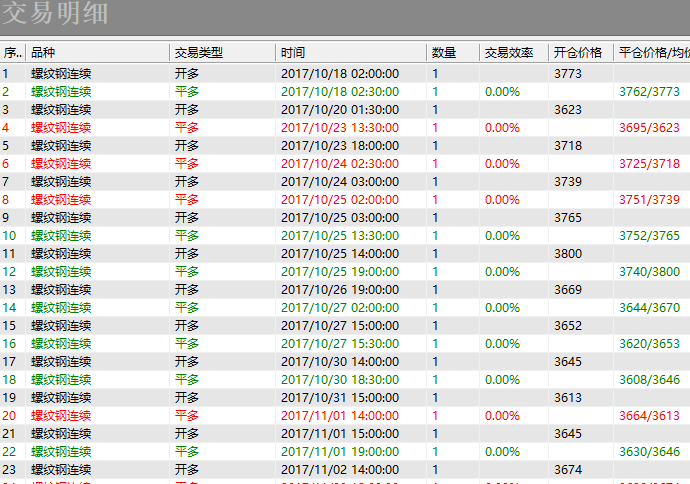Click open price 3652 in row 15
The image size is (690, 484).
(568, 326)
